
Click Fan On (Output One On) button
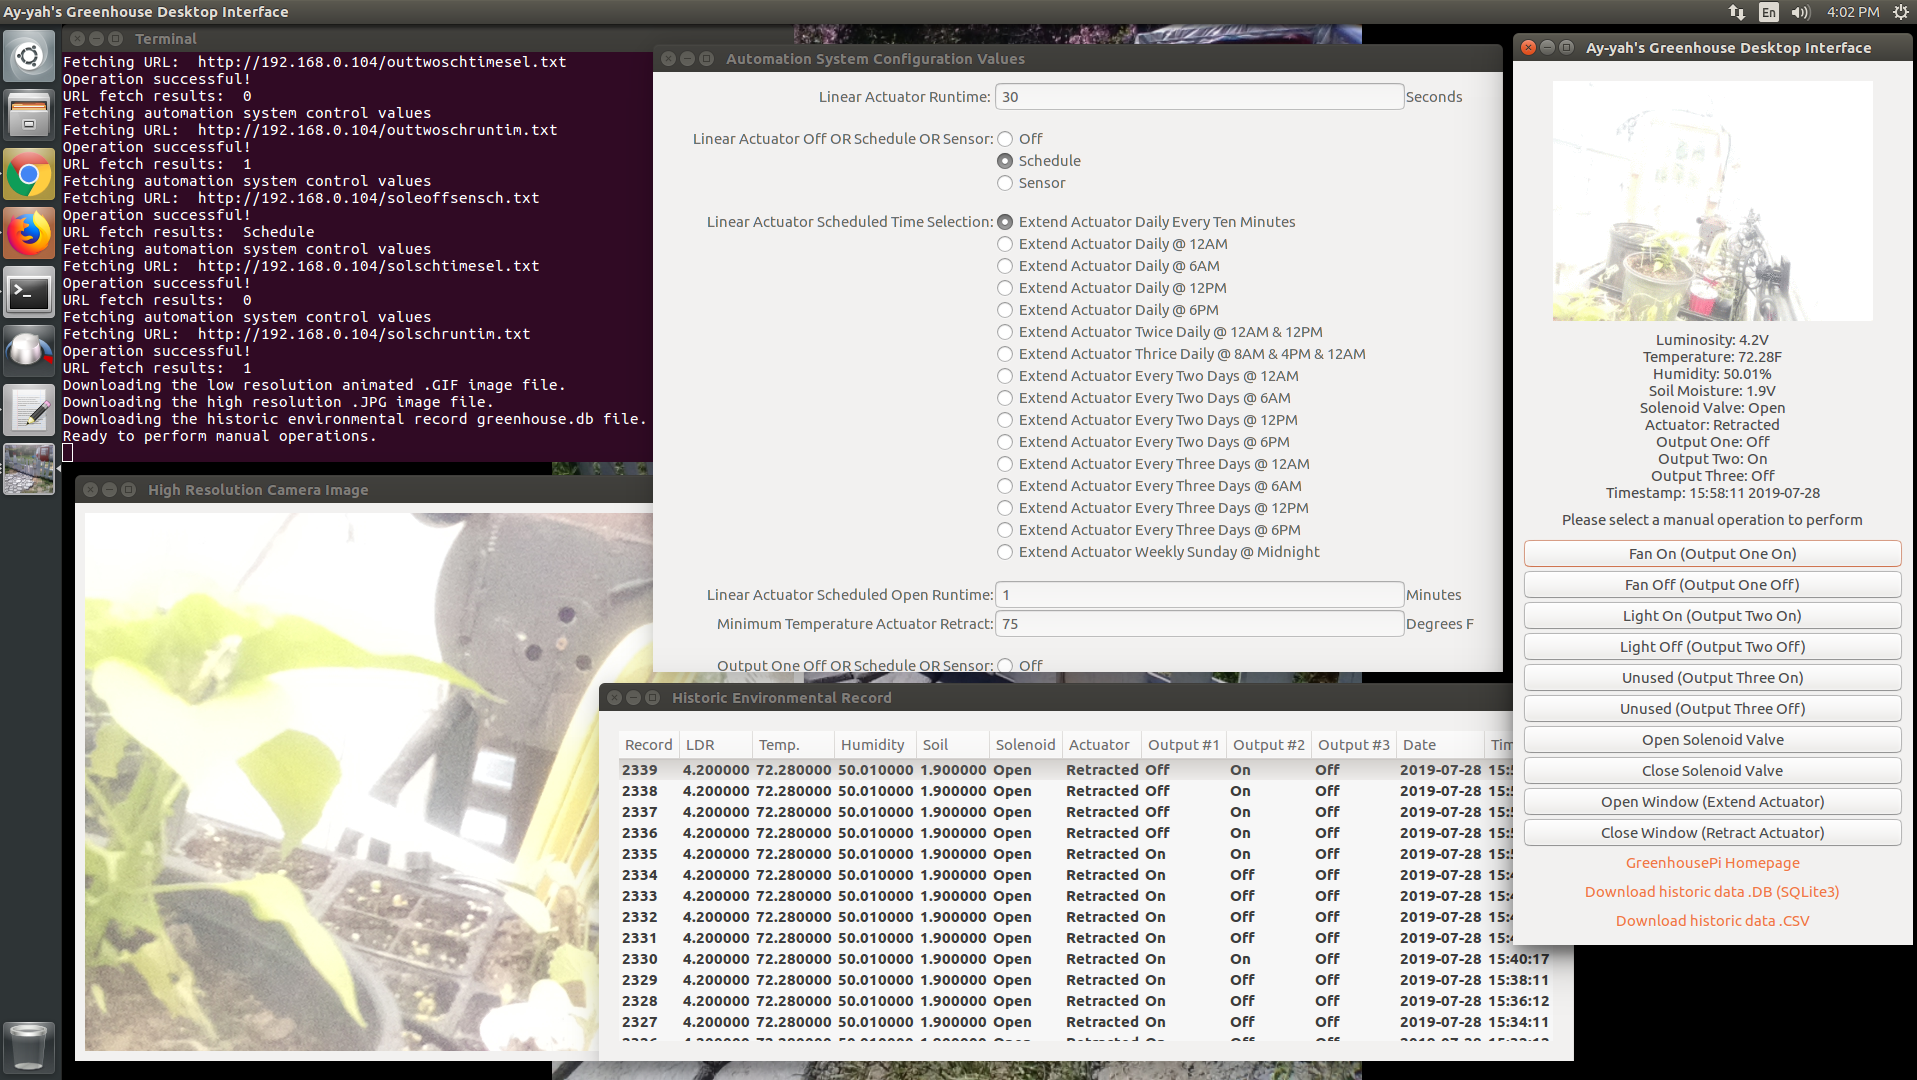[x=1712, y=554]
